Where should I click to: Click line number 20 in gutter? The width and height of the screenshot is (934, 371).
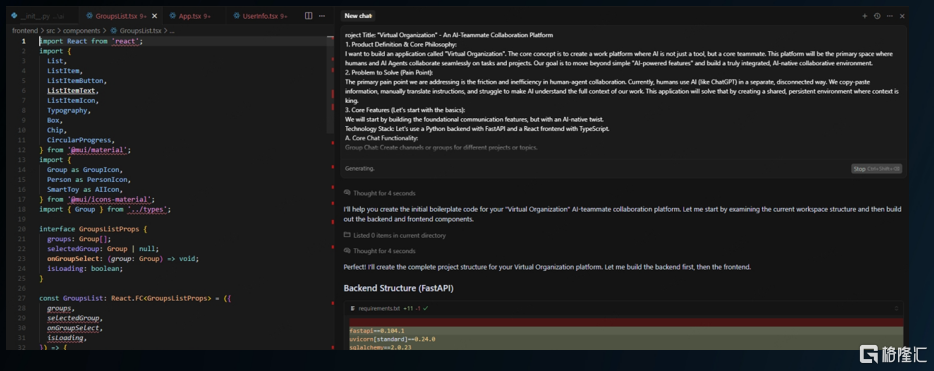22,229
